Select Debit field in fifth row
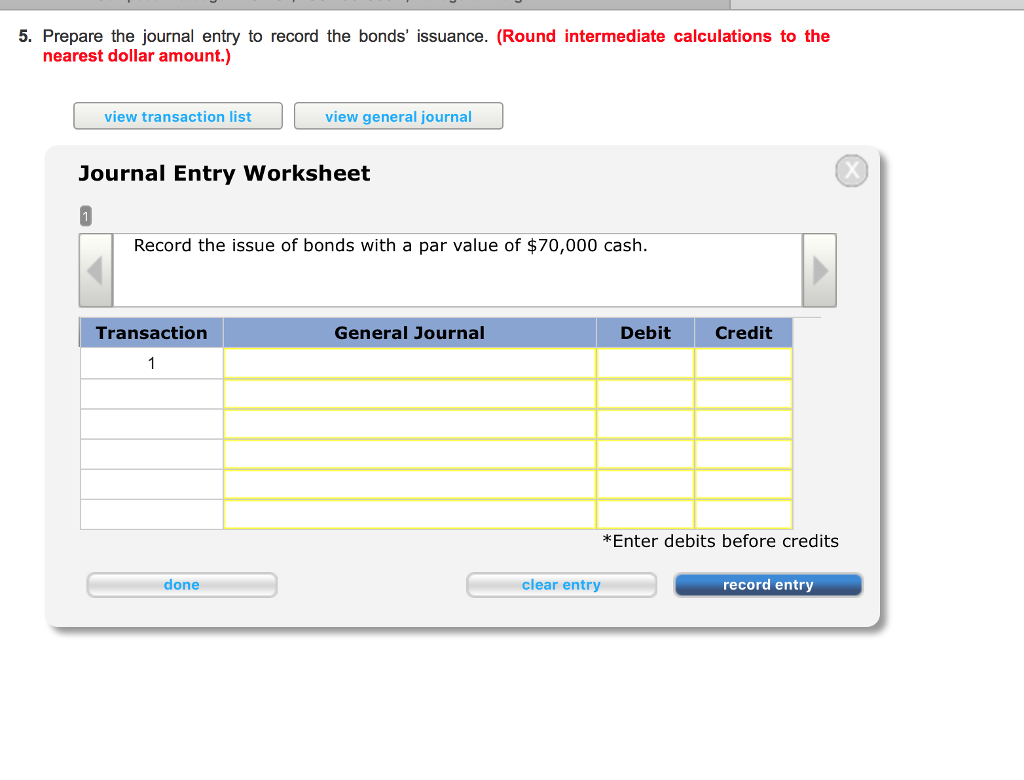 (645, 485)
